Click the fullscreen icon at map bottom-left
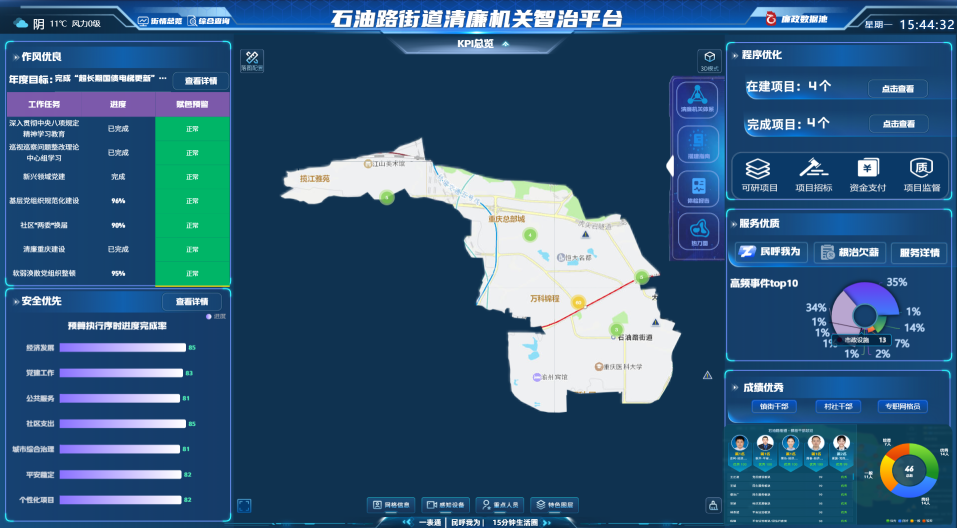Viewport: 957px width, 528px height. [x=244, y=505]
